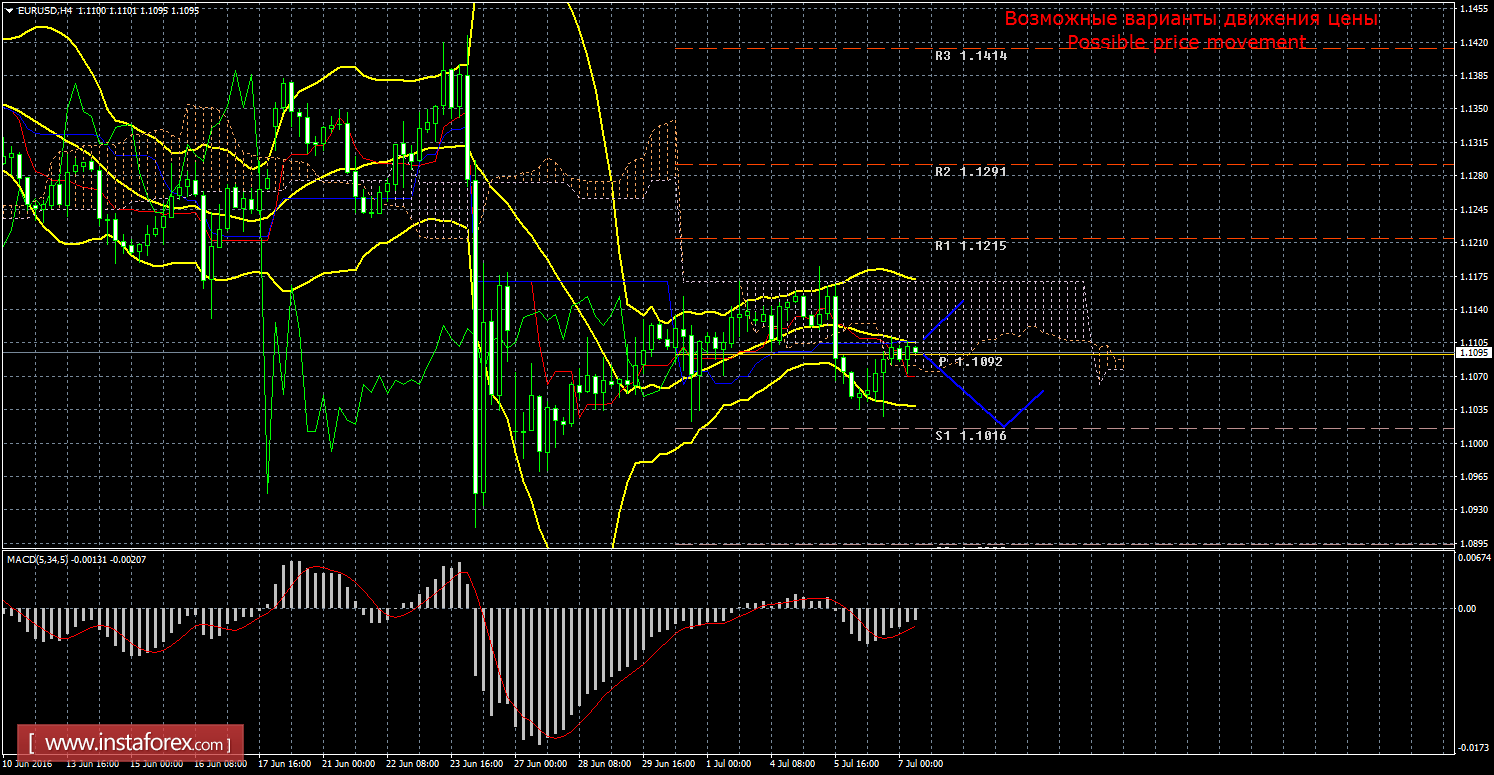Open the dropdown arrow beside EURUSD,H4

(9, 9)
